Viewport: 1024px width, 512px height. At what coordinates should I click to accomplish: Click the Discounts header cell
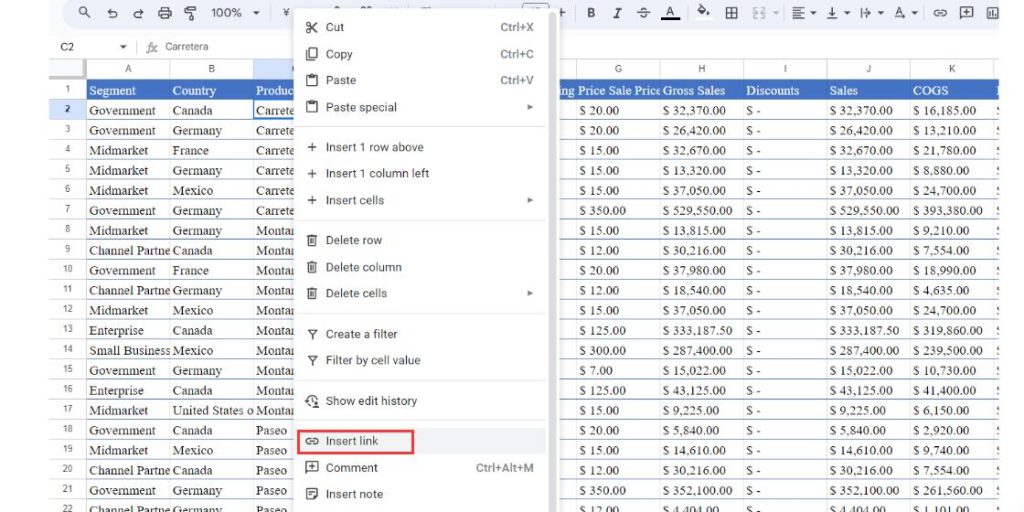click(x=785, y=90)
